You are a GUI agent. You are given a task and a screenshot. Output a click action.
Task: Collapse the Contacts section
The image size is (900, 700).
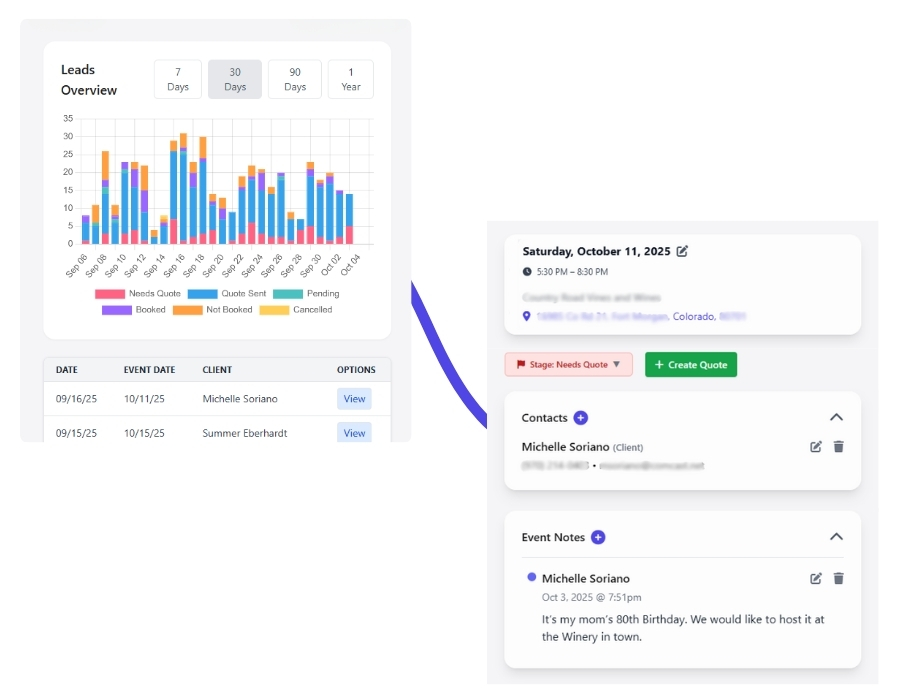[836, 418]
